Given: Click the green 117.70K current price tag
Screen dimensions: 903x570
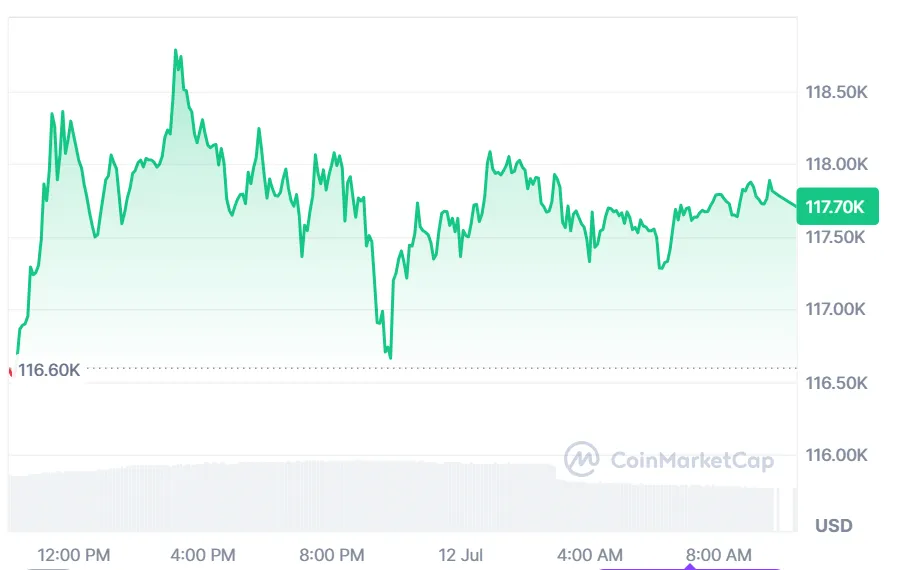Looking at the screenshot, I should pyautogui.click(x=837, y=207).
